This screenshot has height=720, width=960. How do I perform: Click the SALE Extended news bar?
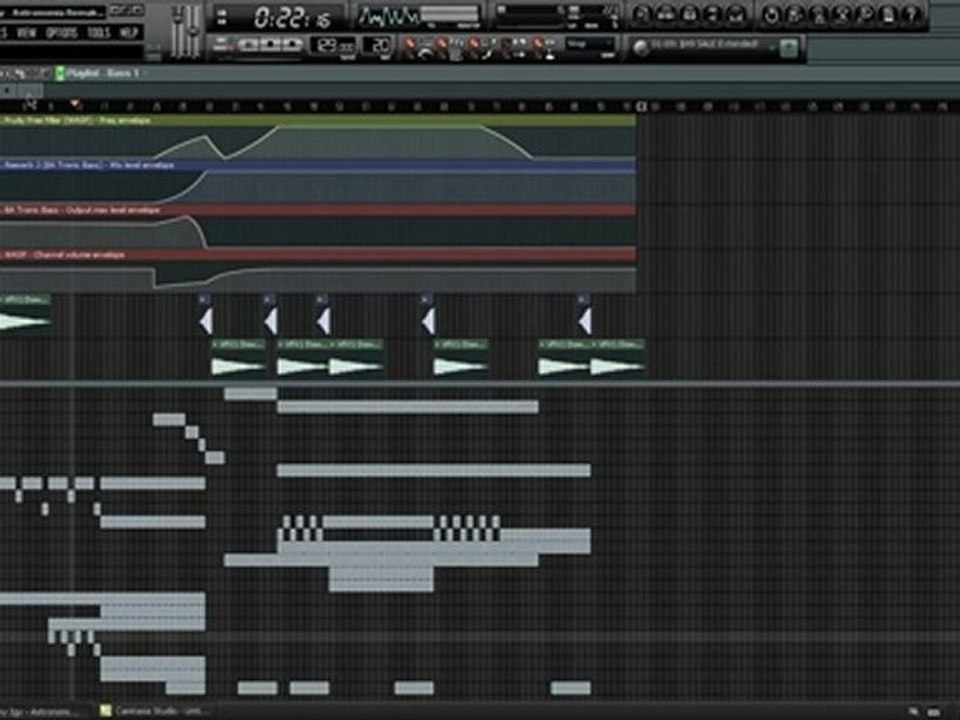click(704, 45)
